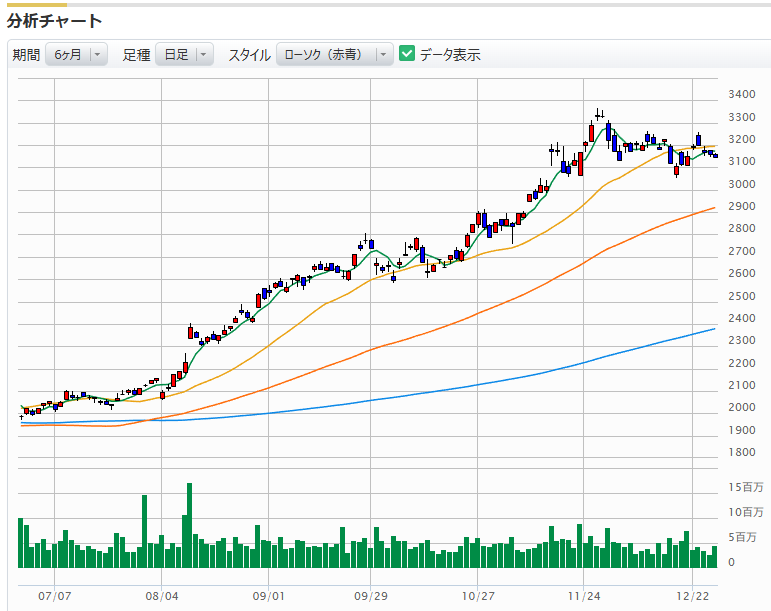Viewport: 771px width, 611px height.
Task: Click the 15百万 volume axis label
Action: 745,488
